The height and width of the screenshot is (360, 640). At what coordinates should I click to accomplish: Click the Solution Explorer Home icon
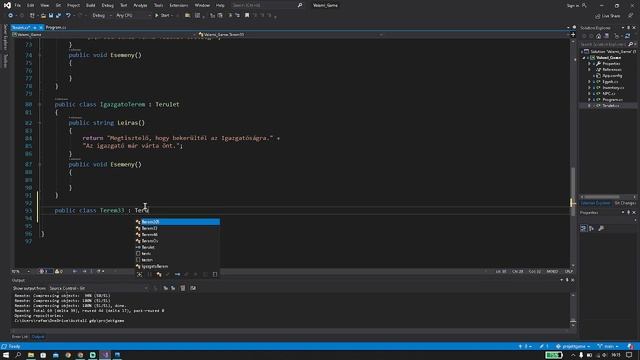[x=598, y=36]
